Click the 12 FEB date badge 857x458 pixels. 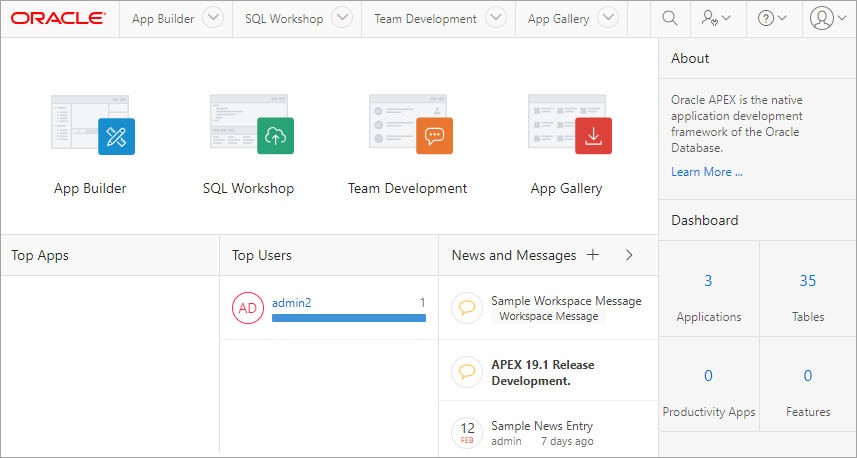(x=467, y=433)
